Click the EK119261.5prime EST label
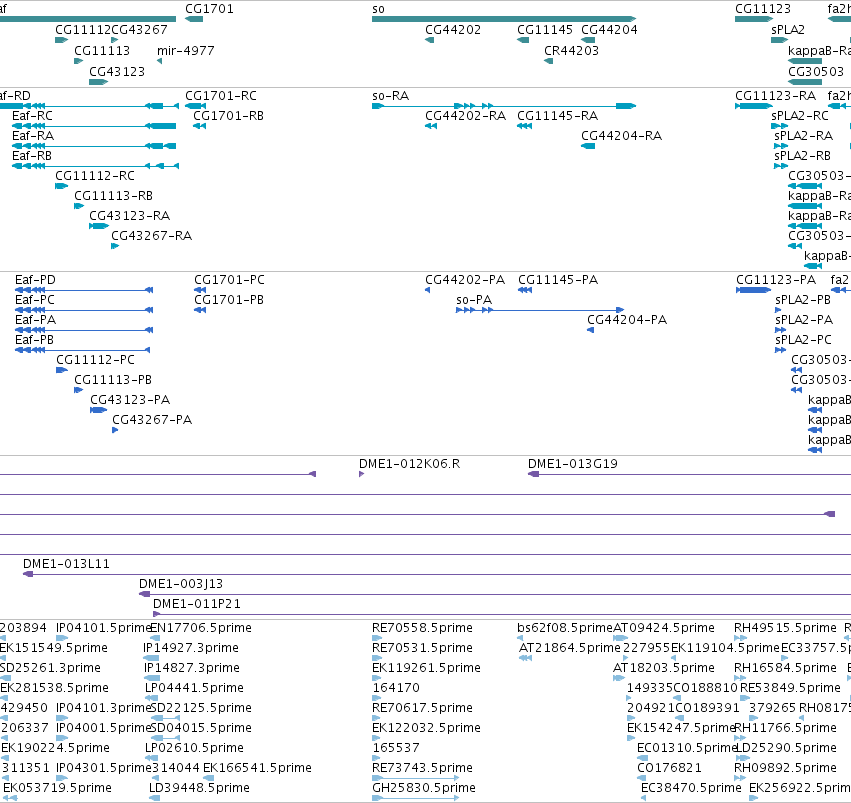 pyautogui.click(x=426, y=668)
